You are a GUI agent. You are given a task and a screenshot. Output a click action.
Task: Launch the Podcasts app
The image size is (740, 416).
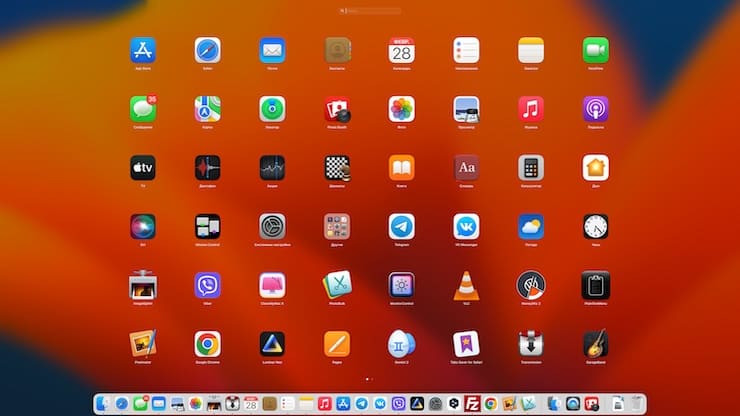coord(596,109)
